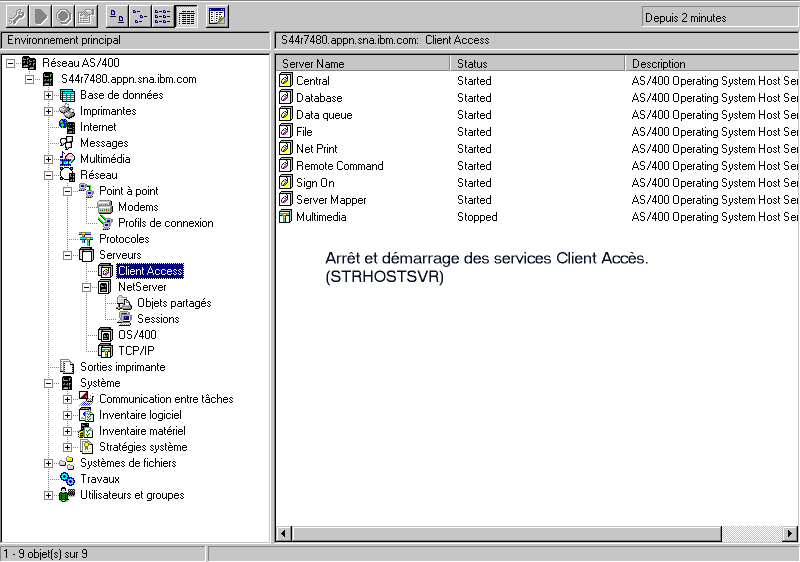
Task: Expand Communication entre tâches node
Action: (x=67, y=399)
